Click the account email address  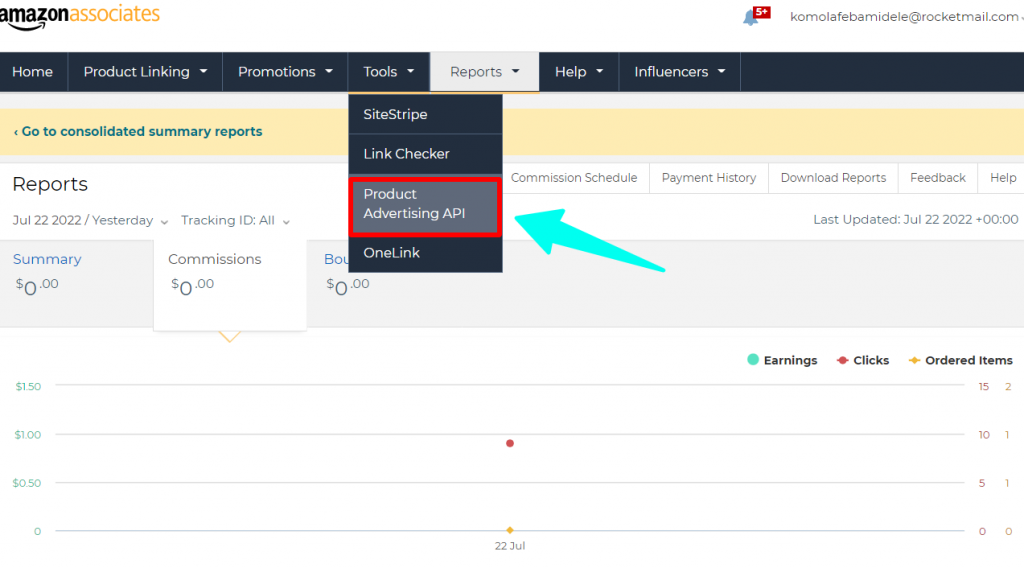[904, 17]
